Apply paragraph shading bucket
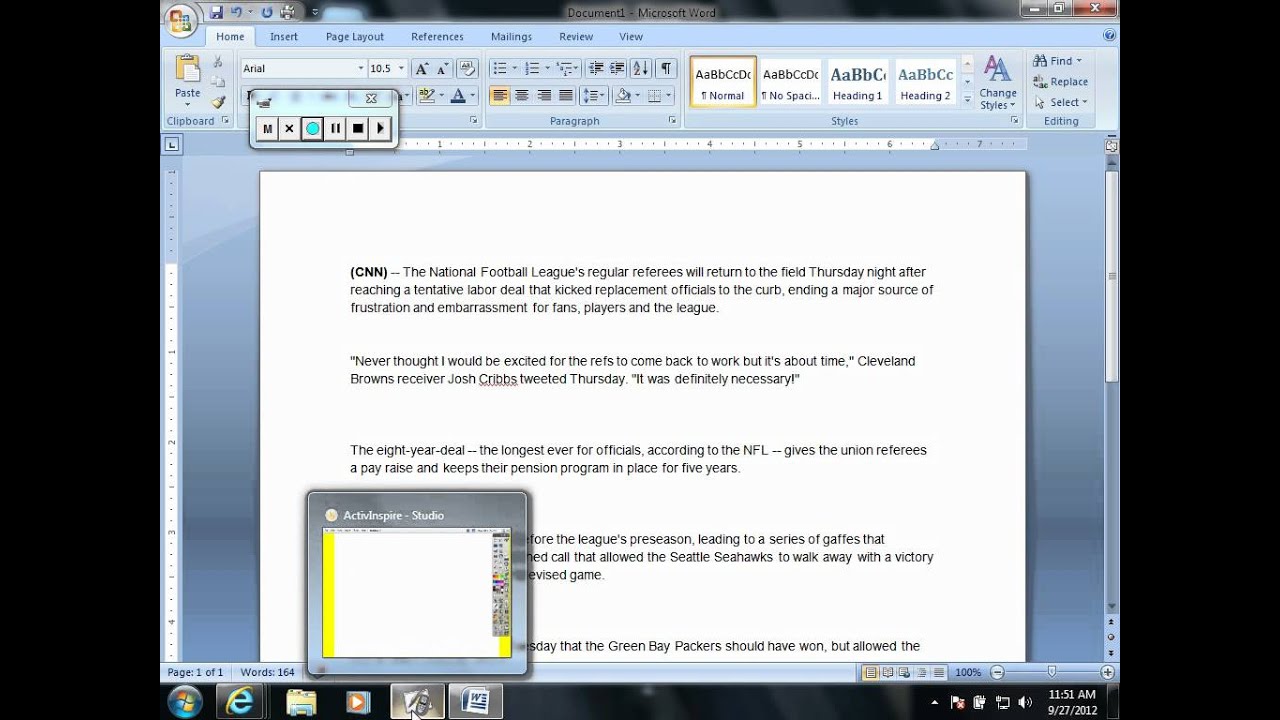The width and height of the screenshot is (1280, 720). 623,96
